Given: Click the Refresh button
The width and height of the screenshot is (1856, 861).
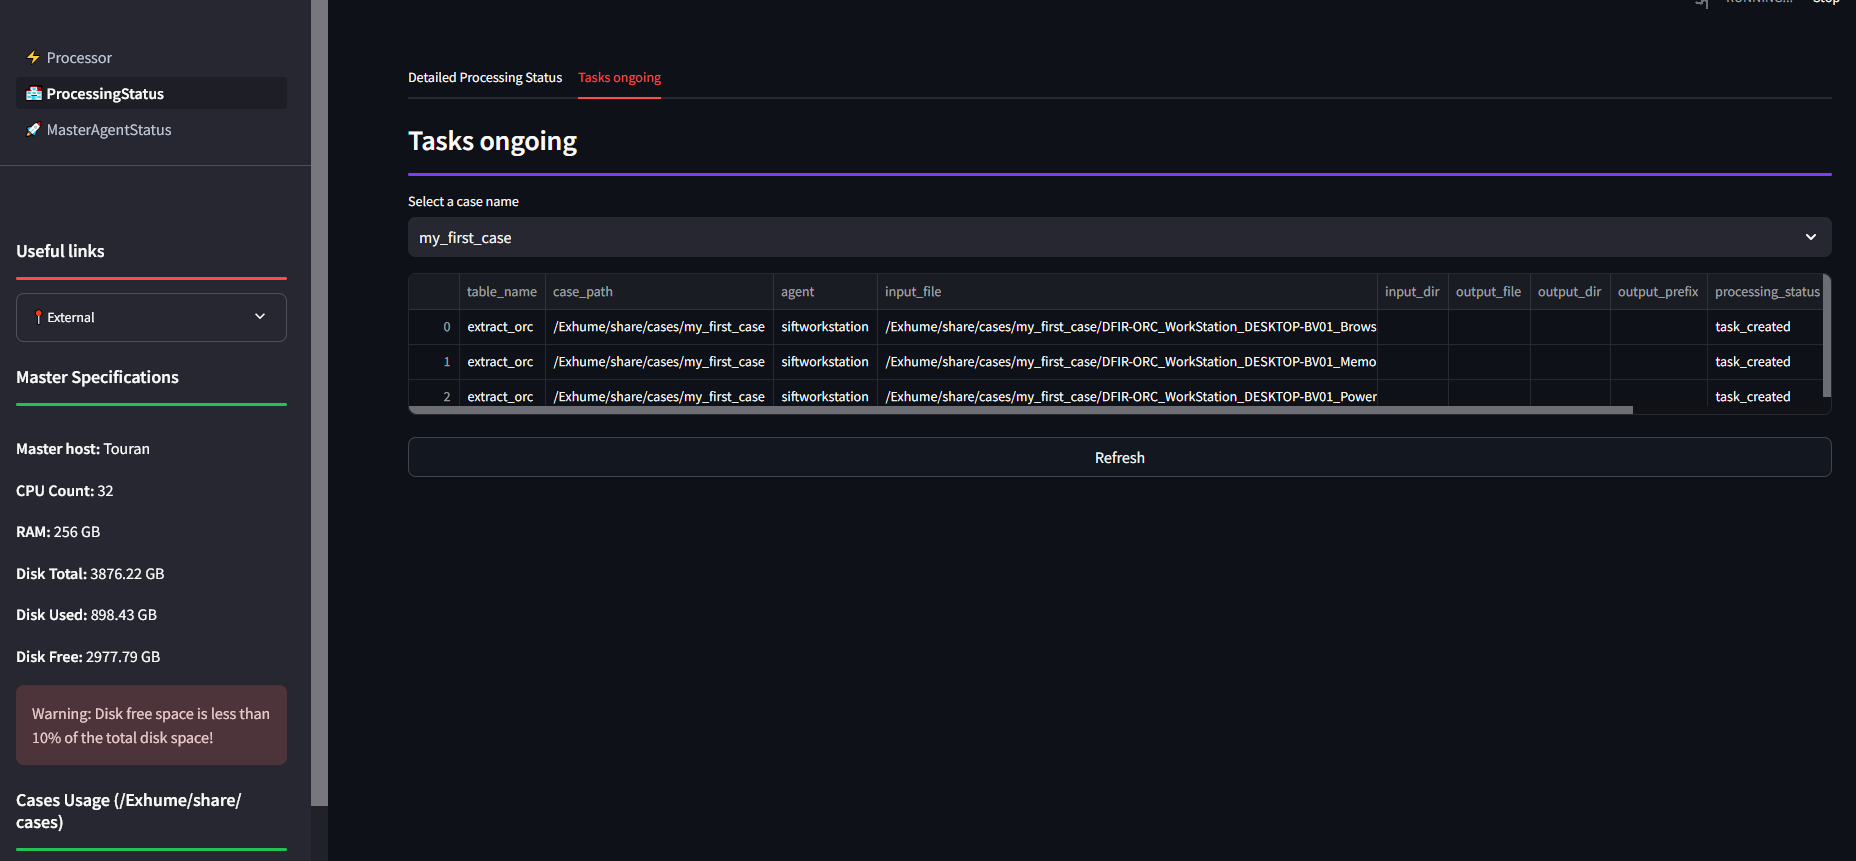Looking at the screenshot, I should pyautogui.click(x=1119, y=457).
